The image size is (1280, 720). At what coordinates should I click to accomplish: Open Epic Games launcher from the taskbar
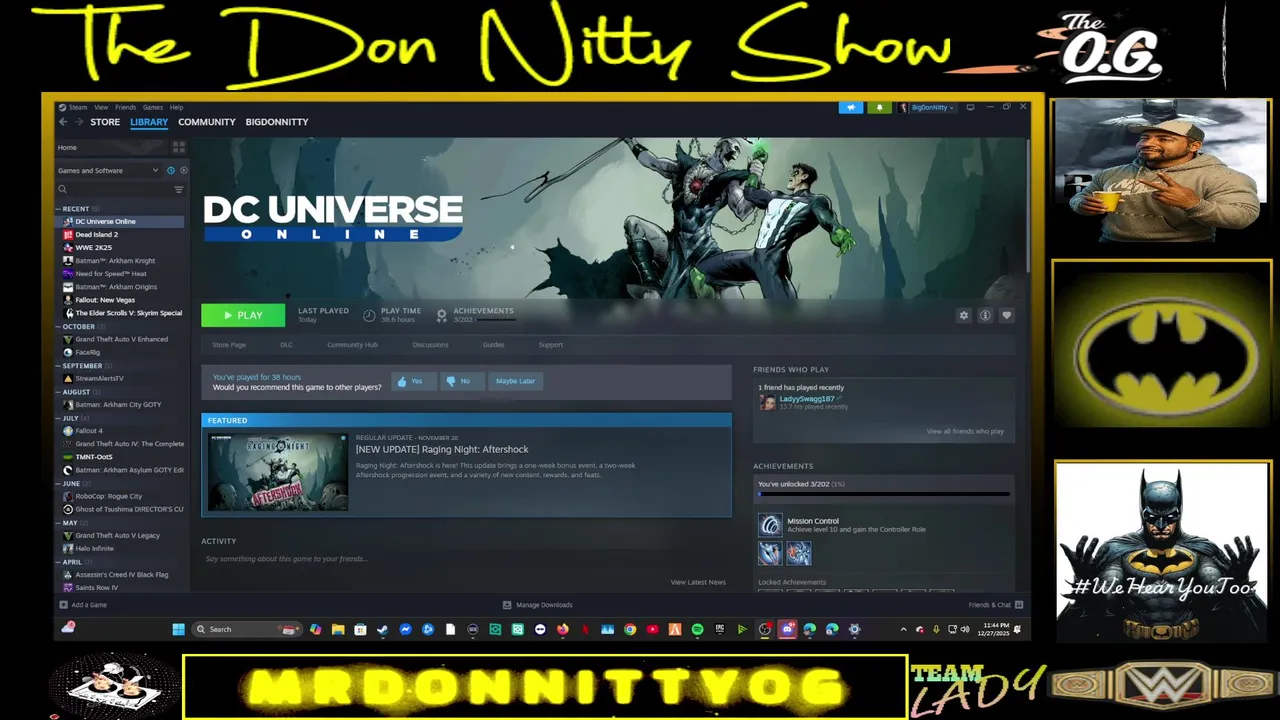coord(719,629)
